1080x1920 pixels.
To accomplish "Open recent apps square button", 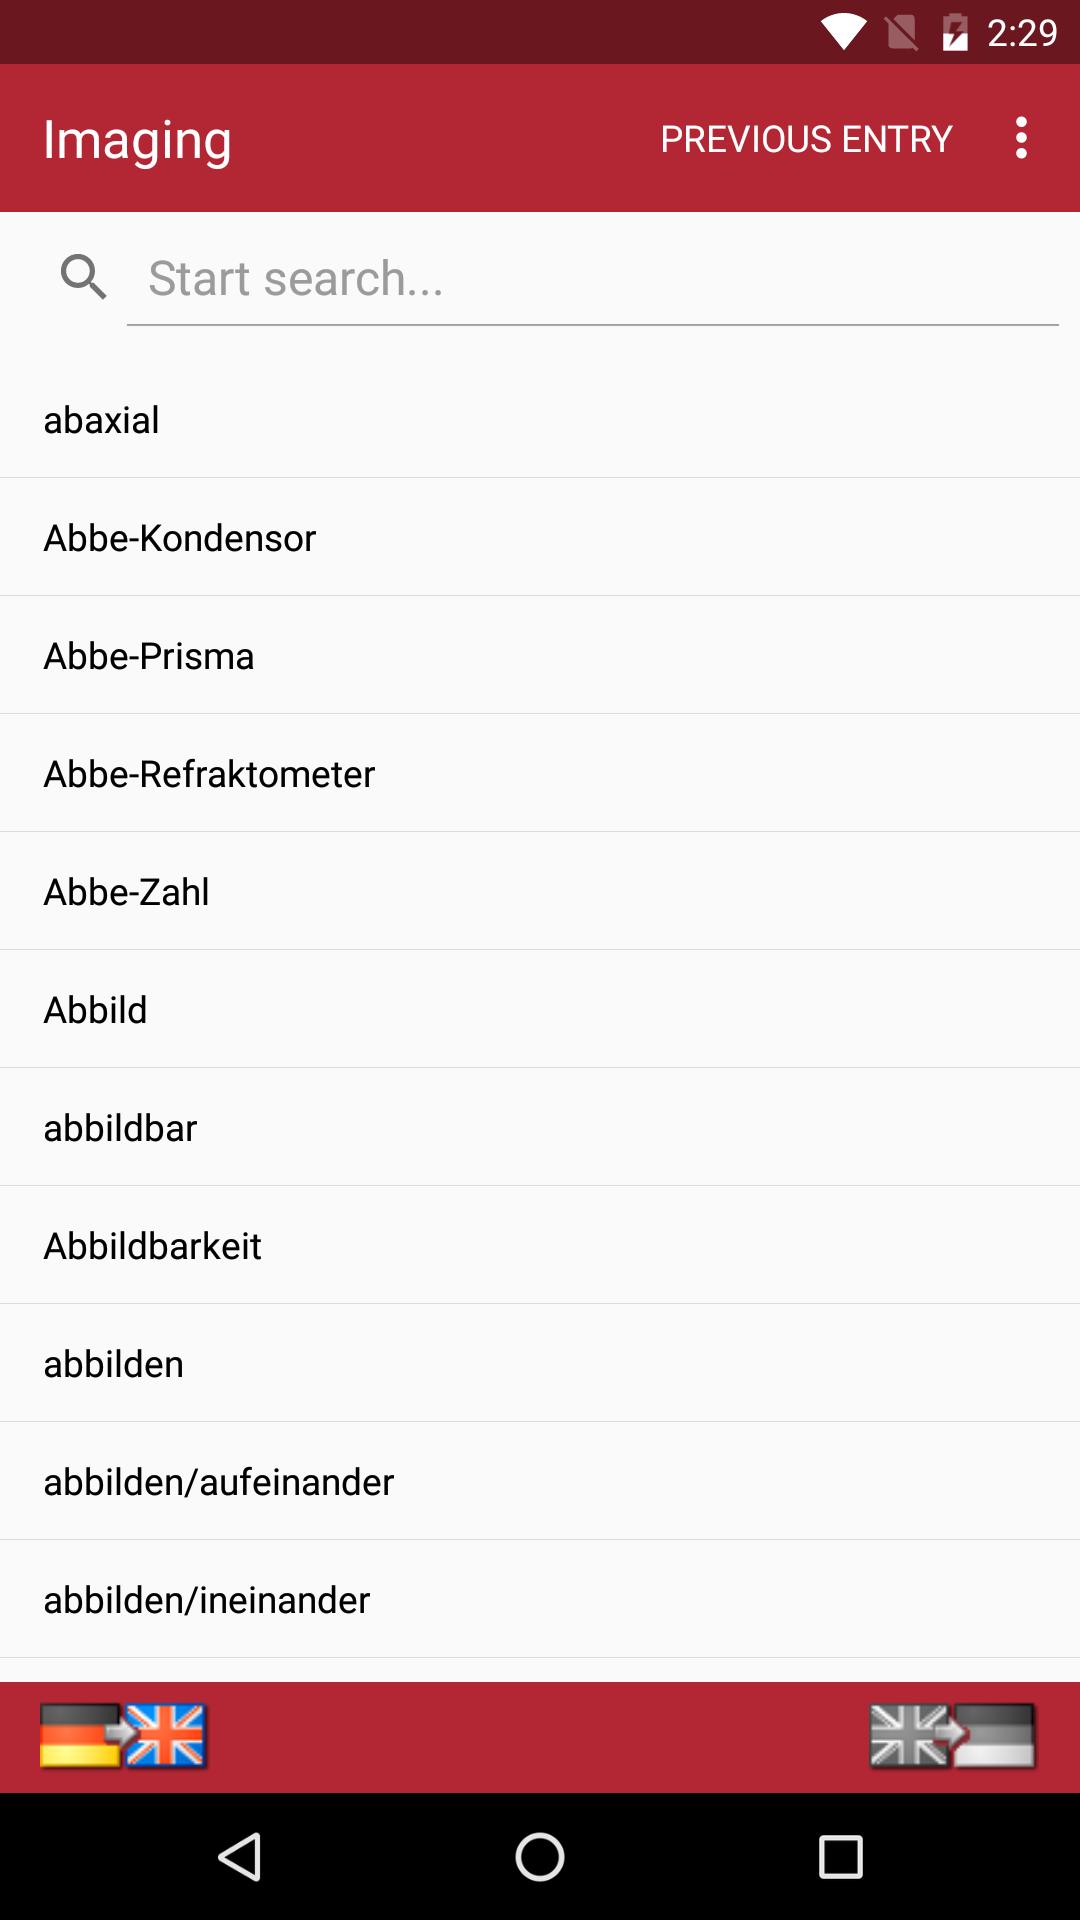I will (x=840, y=1857).
